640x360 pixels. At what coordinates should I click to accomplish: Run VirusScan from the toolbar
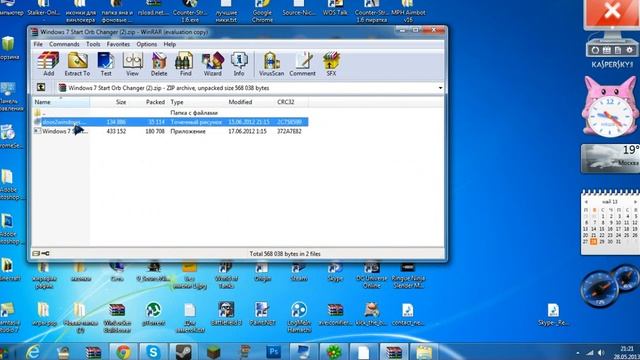(271, 64)
